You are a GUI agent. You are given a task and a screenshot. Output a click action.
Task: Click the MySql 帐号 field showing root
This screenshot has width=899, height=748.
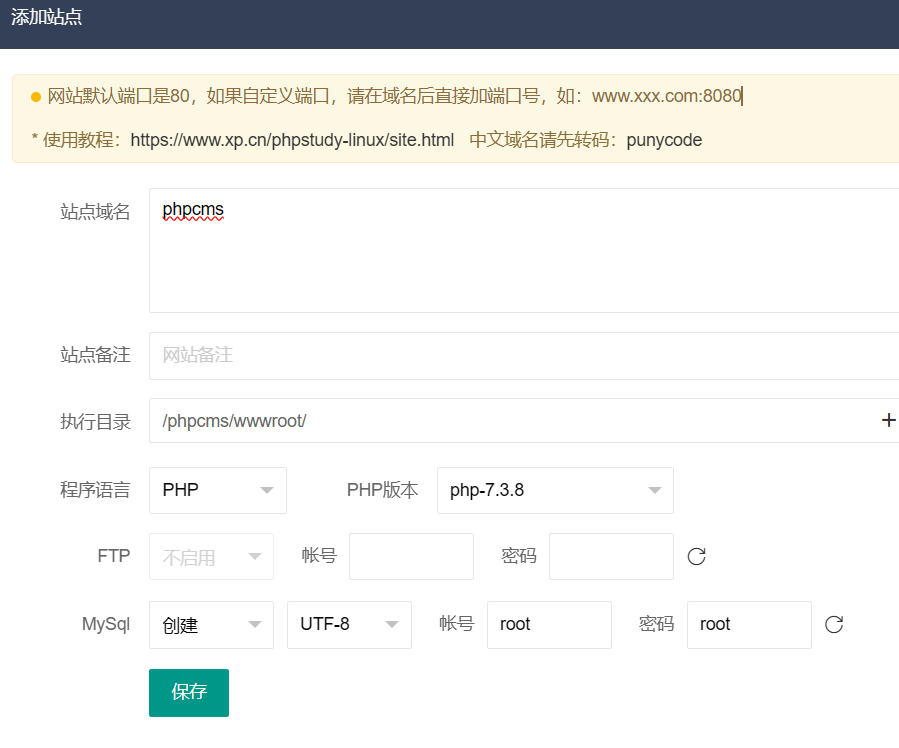[549, 625]
